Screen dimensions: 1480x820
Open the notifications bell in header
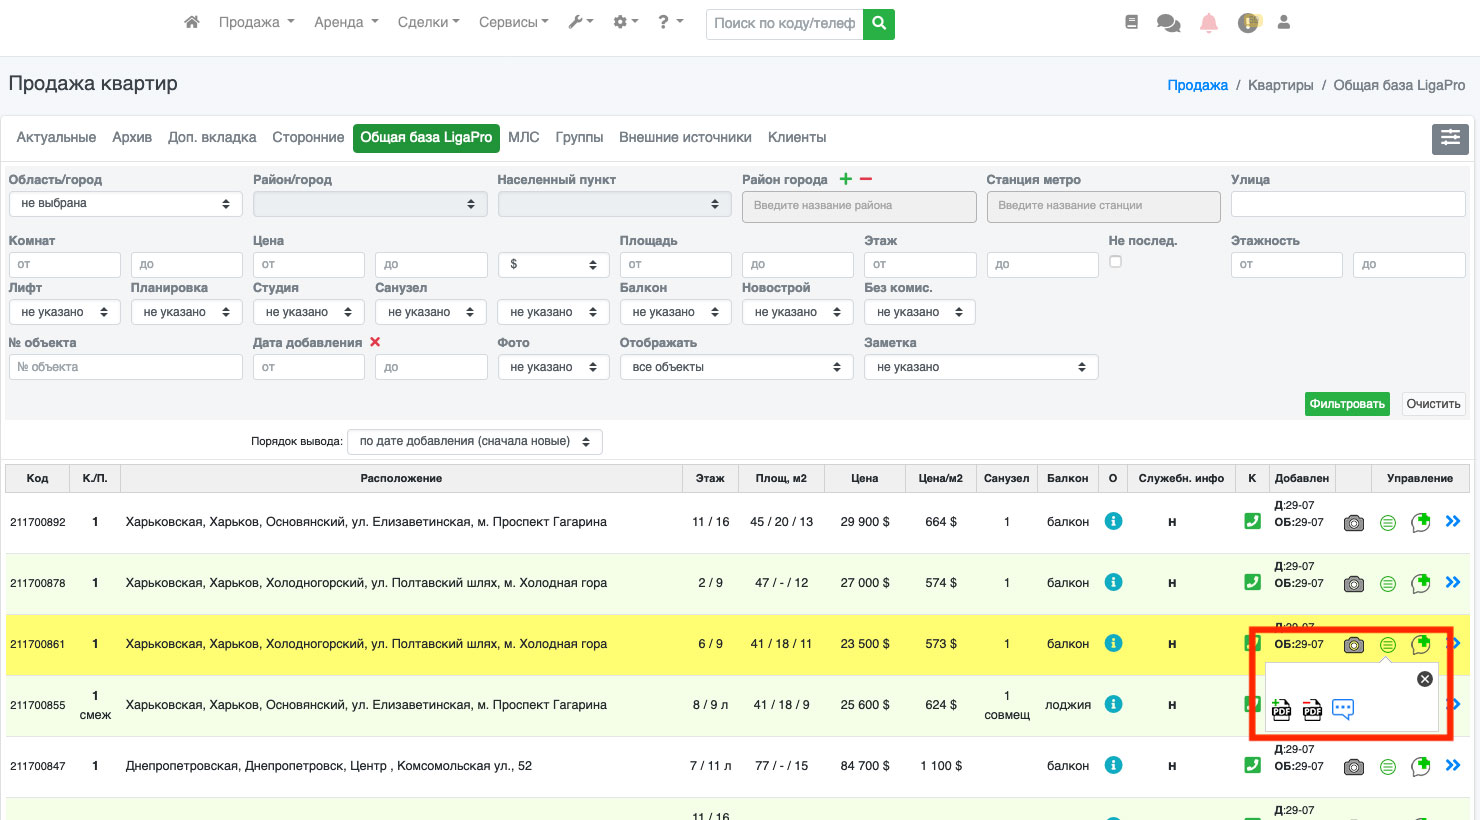[1209, 23]
